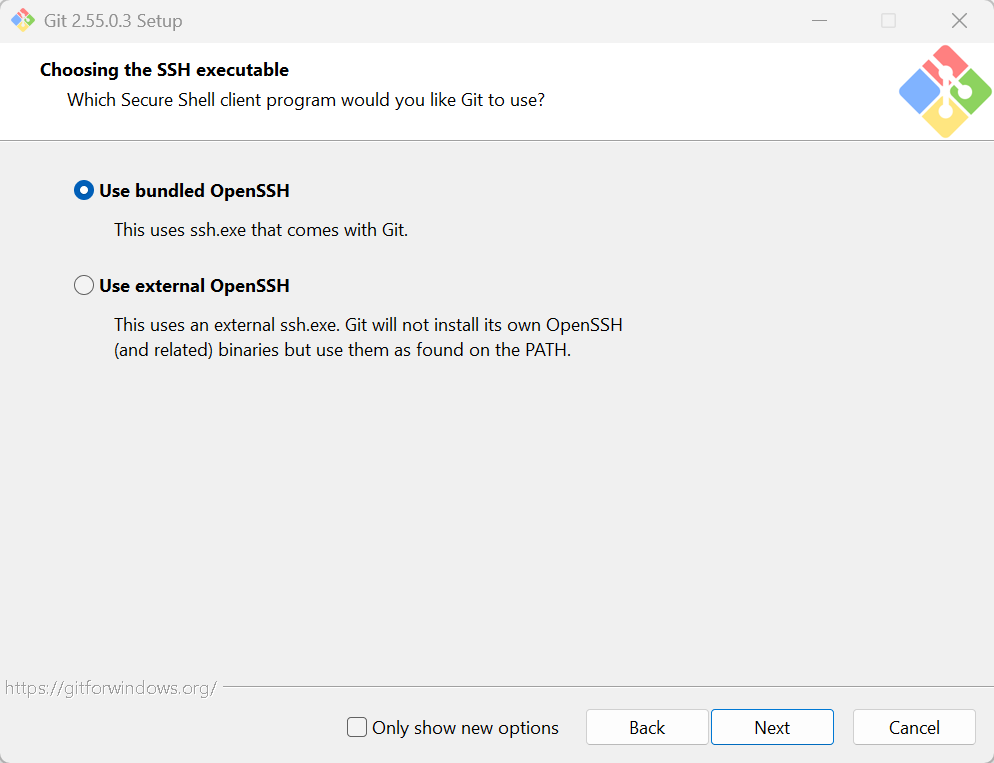
Task: Go back with the Back button
Action: (x=647, y=727)
